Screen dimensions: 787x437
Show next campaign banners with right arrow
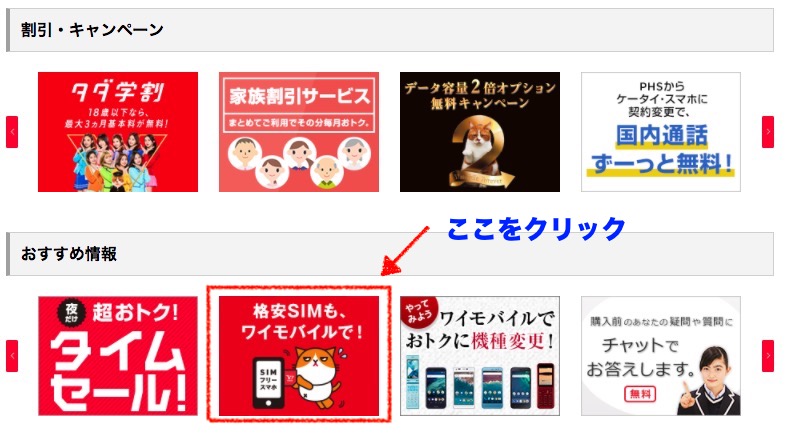coord(767,132)
